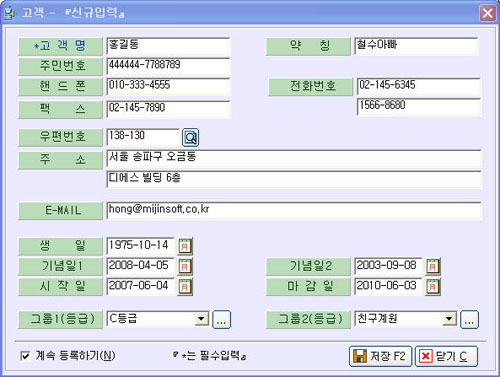Open group editor button next to C등급
The image size is (500, 377).
pyautogui.click(x=221, y=319)
